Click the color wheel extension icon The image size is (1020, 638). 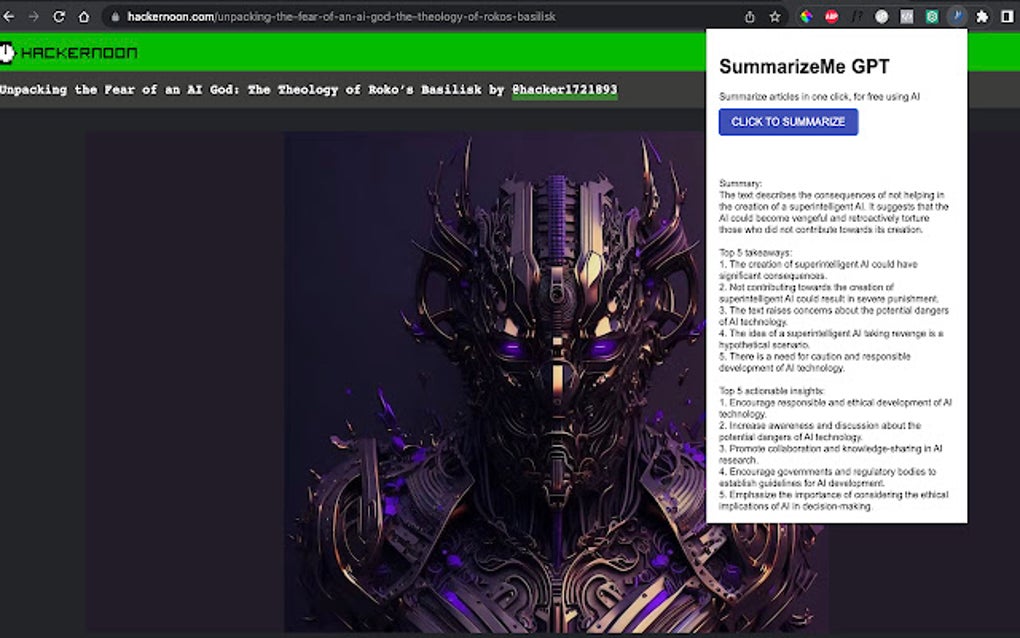click(807, 16)
